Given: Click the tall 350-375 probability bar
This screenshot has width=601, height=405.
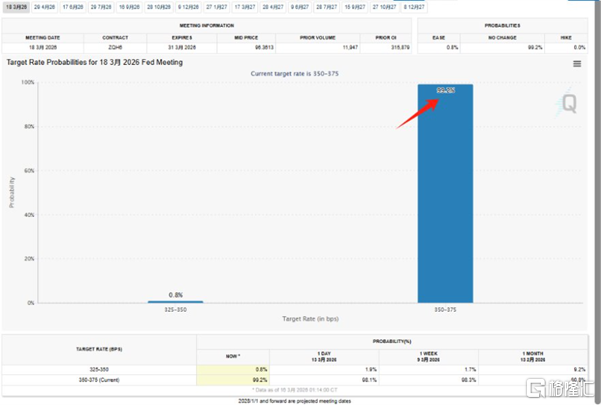Looking at the screenshot, I should pos(445,193).
